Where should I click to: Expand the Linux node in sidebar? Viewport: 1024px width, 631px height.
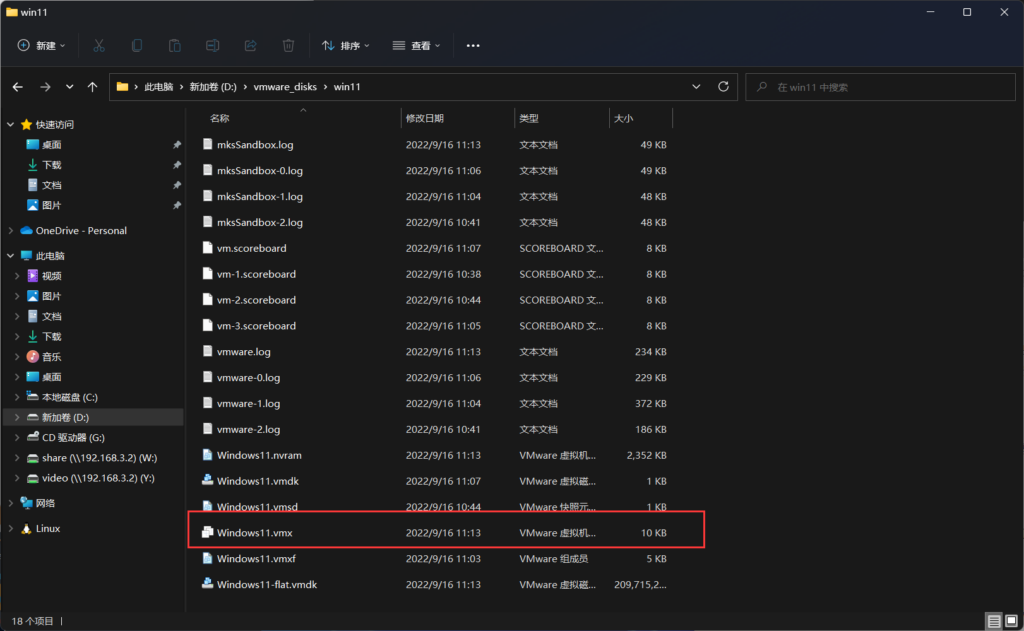tap(10, 528)
